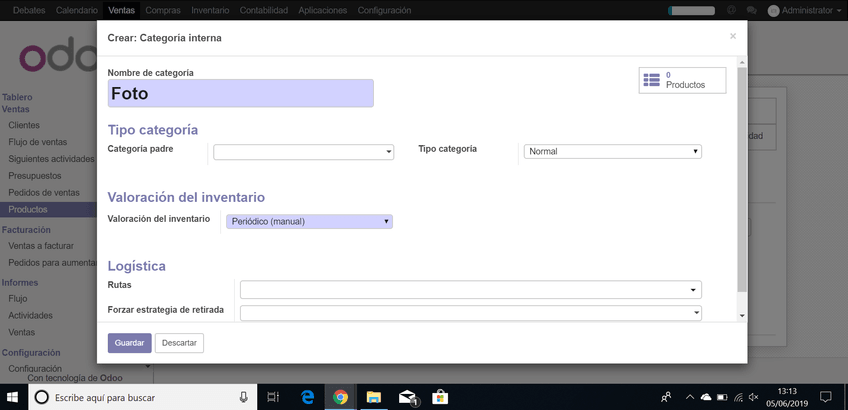Expand the Categoría padre dropdown
Image resolution: width=848 pixels, height=410 pixels.
point(304,152)
